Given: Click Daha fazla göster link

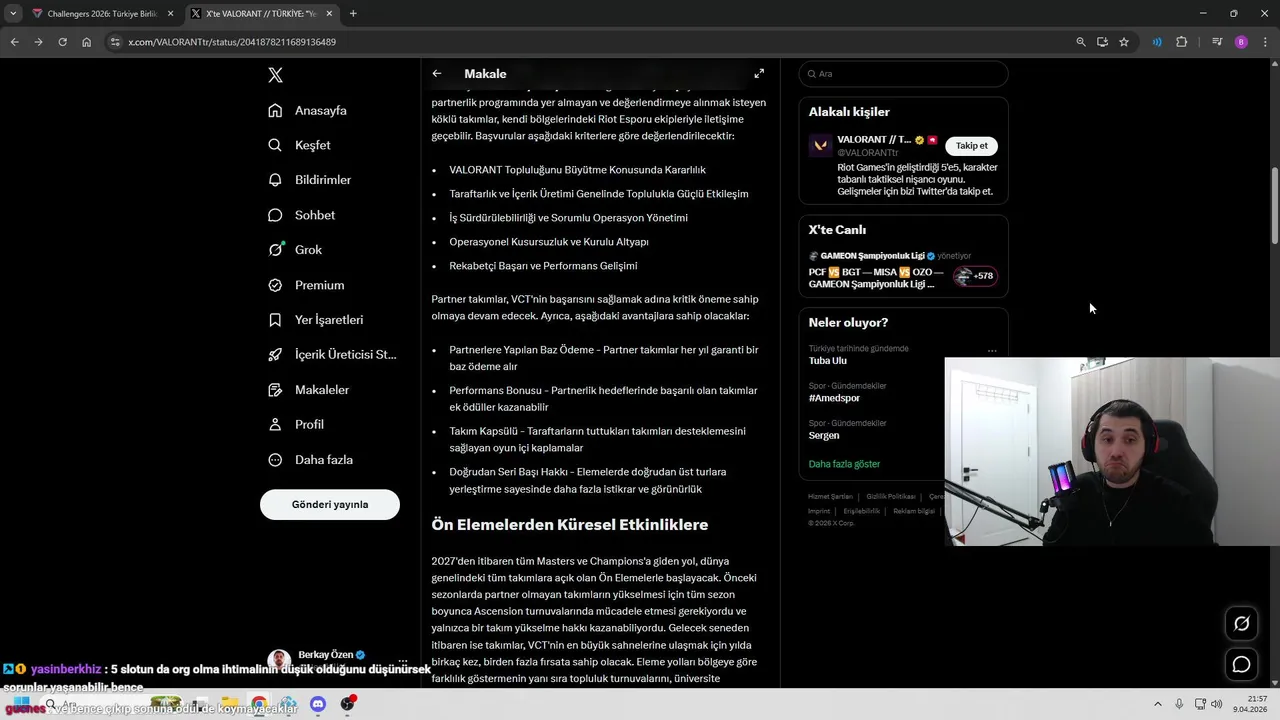Looking at the screenshot, I should [x=844, y=464].
